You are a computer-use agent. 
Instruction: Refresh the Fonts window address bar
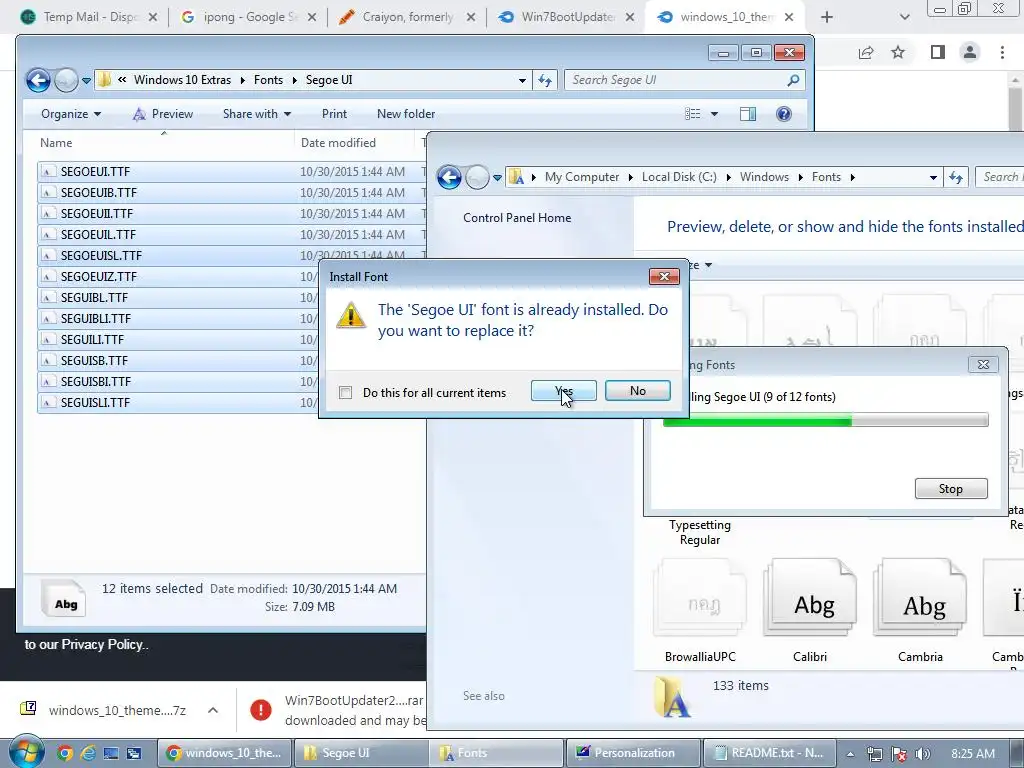coord(956,177)
